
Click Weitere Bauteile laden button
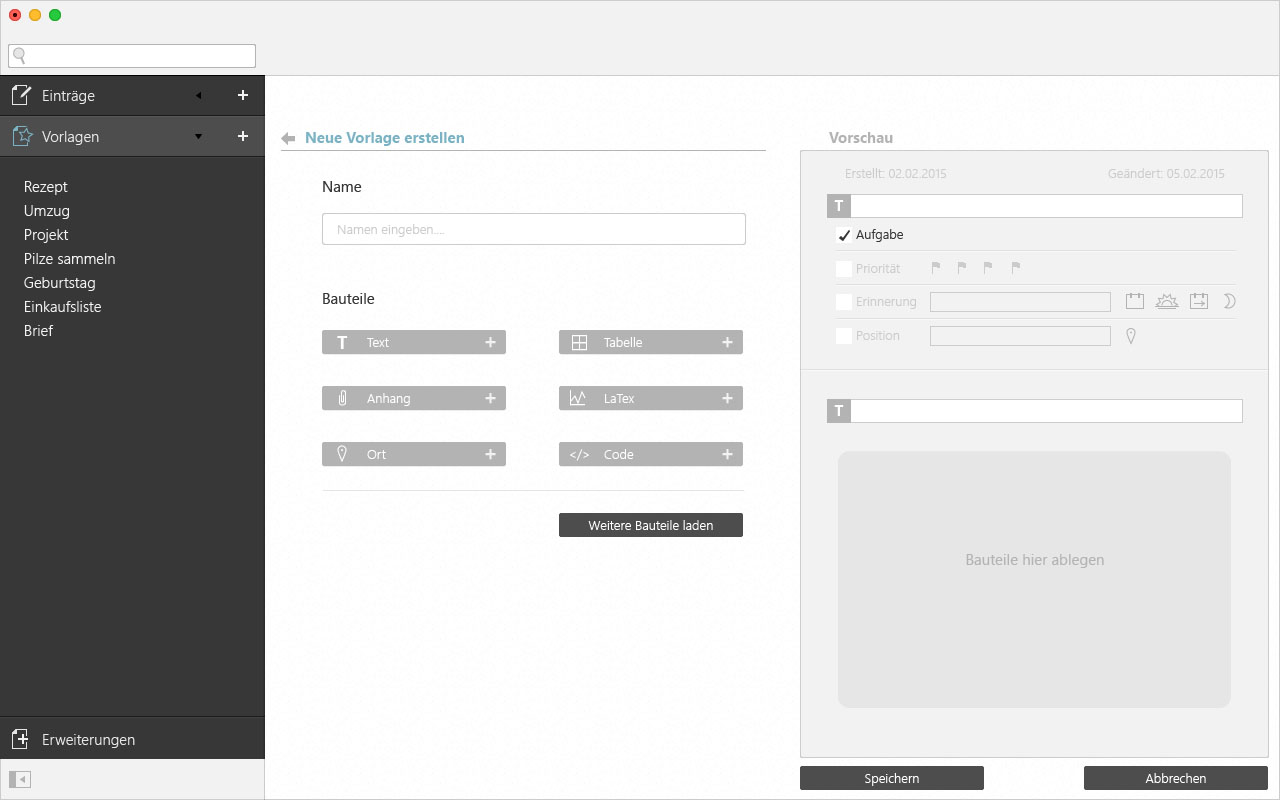(x=650, y=525)
